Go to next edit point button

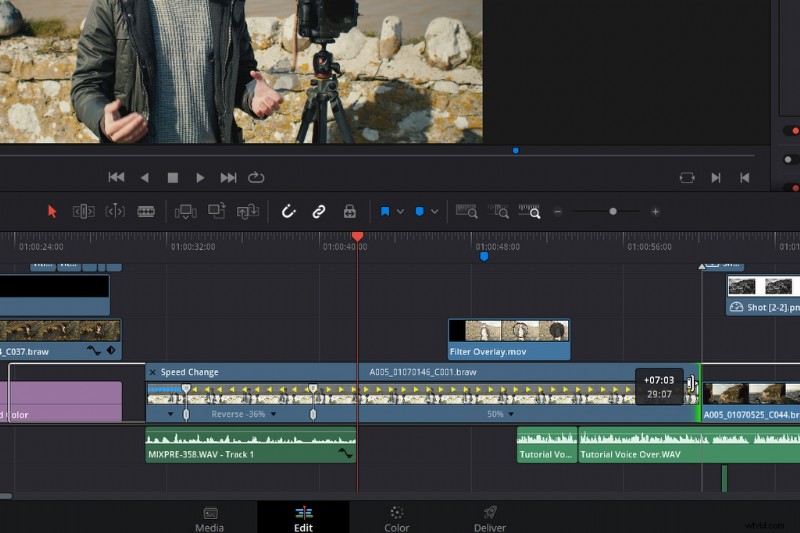[x=716, y=177]
